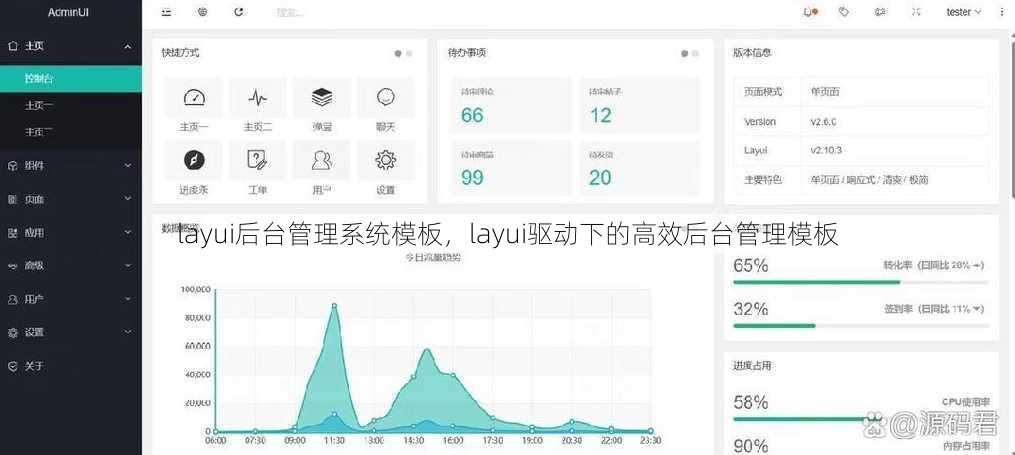Expand the sidebar 用户 menu chevron
The height and width of the screenshot is (455, 1015).
[128, 299]
